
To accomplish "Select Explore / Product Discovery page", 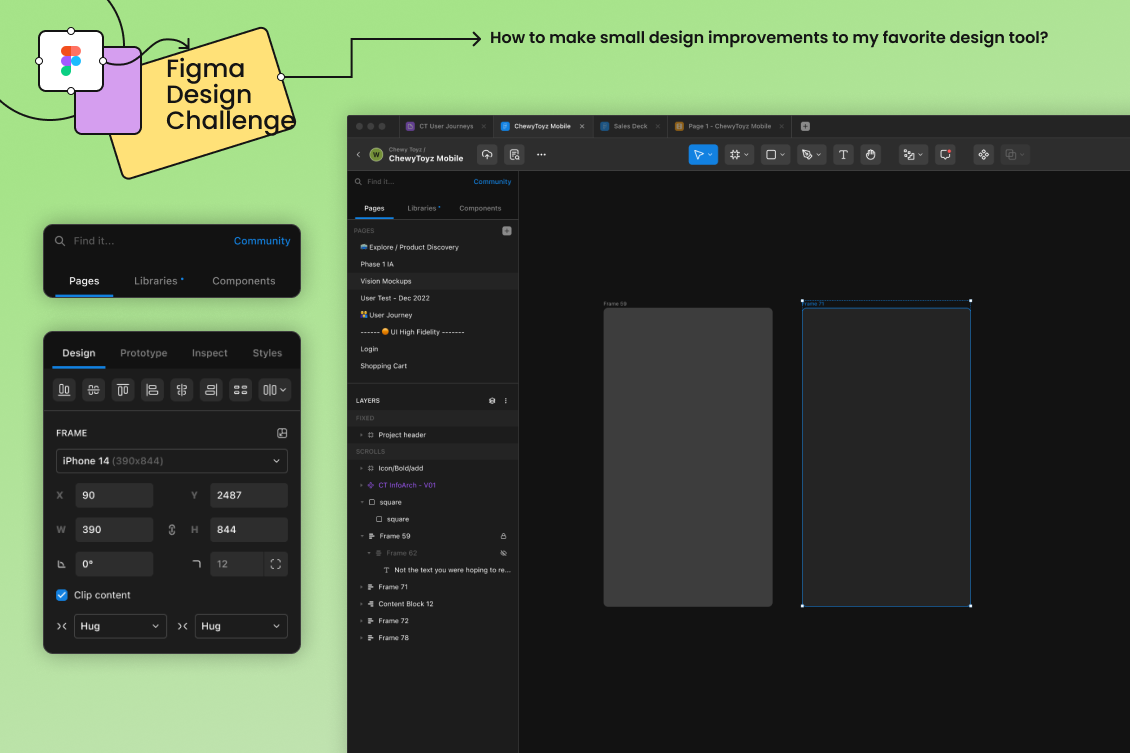I will [432, 247].
